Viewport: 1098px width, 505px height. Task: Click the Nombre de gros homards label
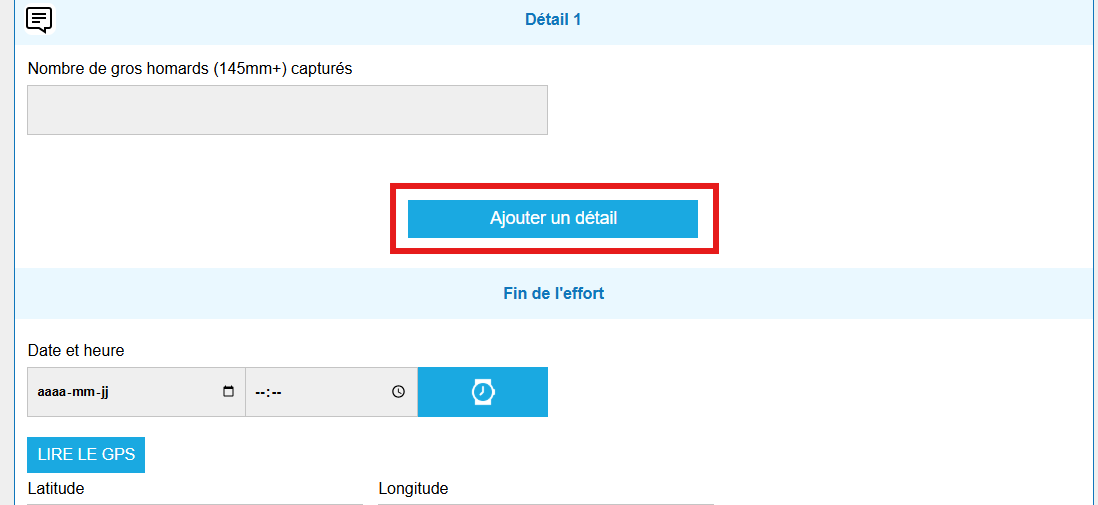pos(190,69)
